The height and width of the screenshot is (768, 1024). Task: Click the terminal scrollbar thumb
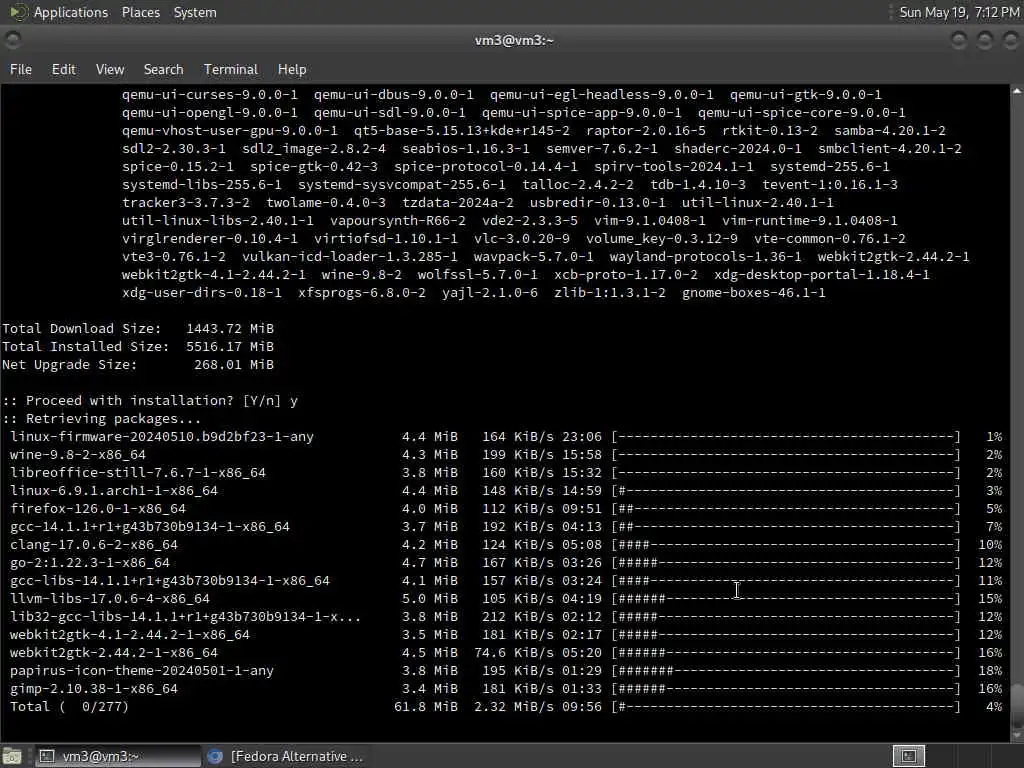[x=1017, y=703]
